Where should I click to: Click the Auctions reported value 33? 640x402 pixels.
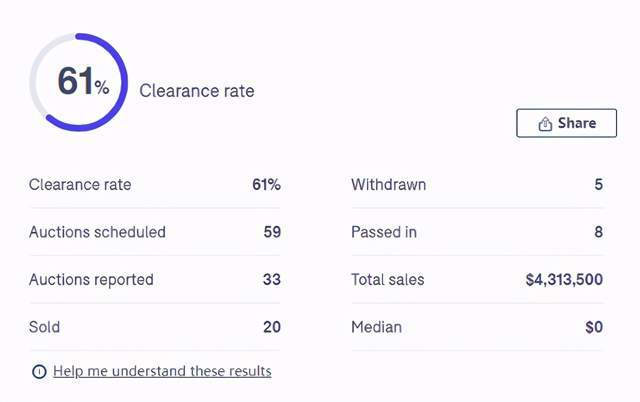point(272,280)
